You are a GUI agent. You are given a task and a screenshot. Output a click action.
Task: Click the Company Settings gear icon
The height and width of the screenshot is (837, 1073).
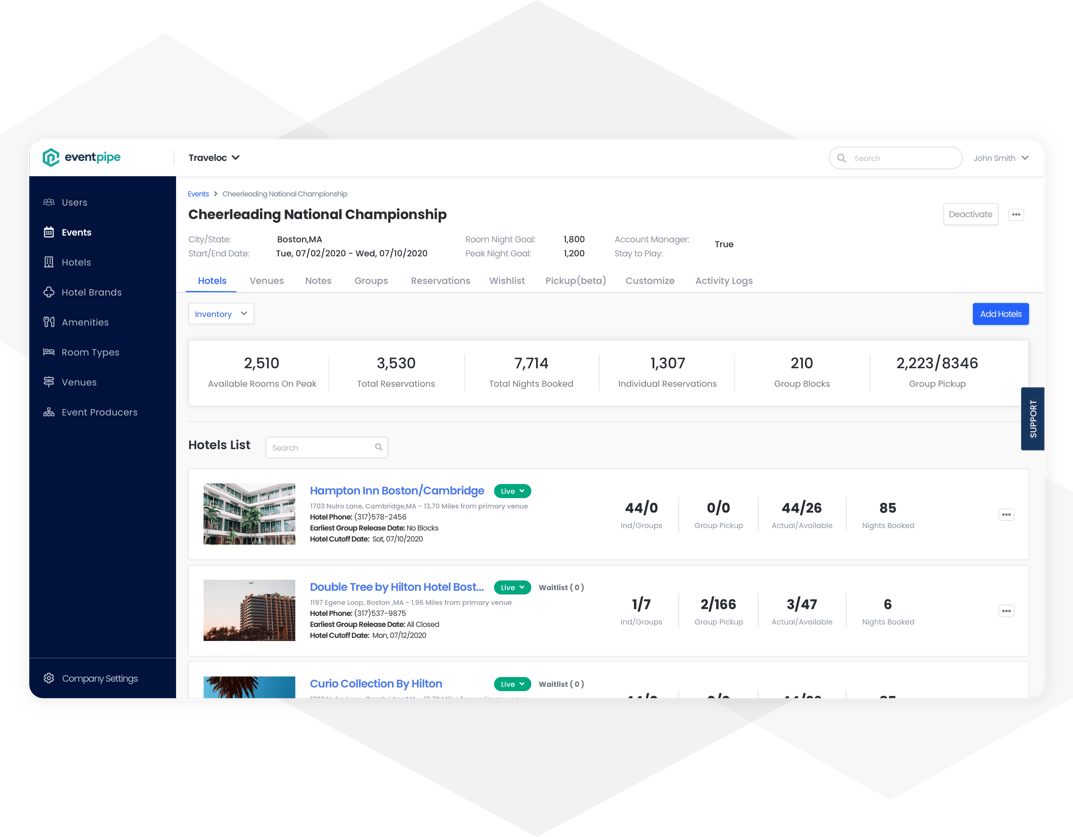pos(49,678)
